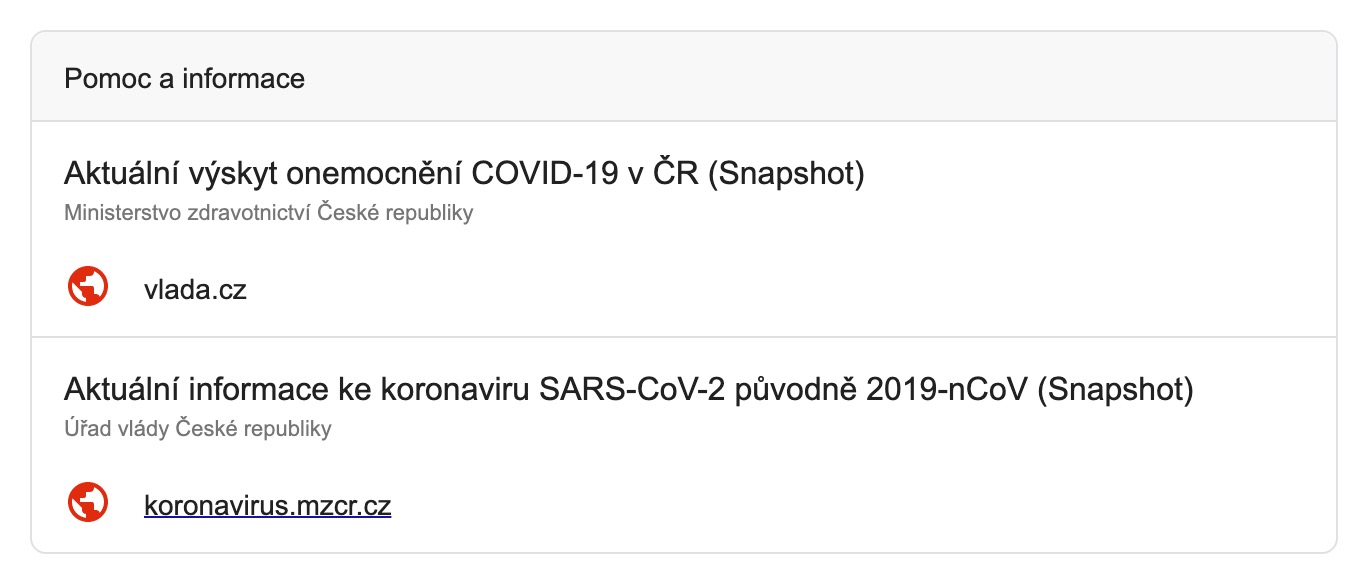Open the koronavirus.mzcr.cz link

tap(267, 506)
